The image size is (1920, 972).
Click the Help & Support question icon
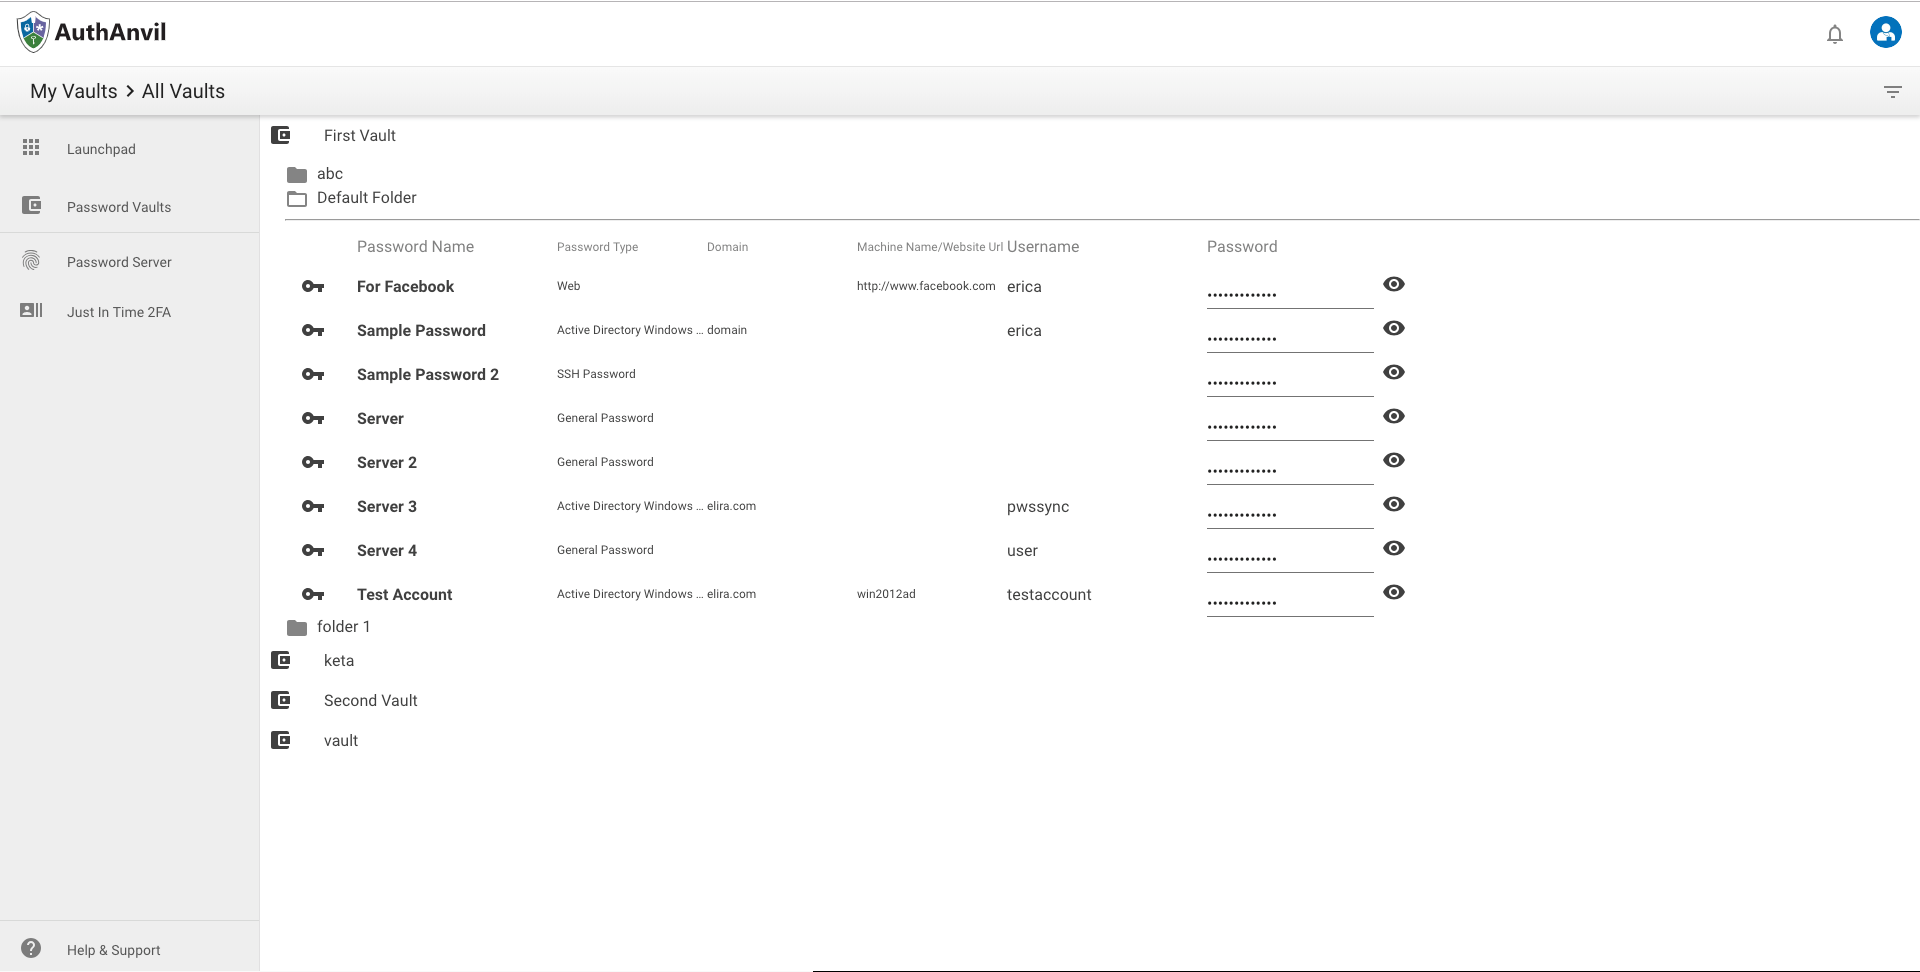31,948
